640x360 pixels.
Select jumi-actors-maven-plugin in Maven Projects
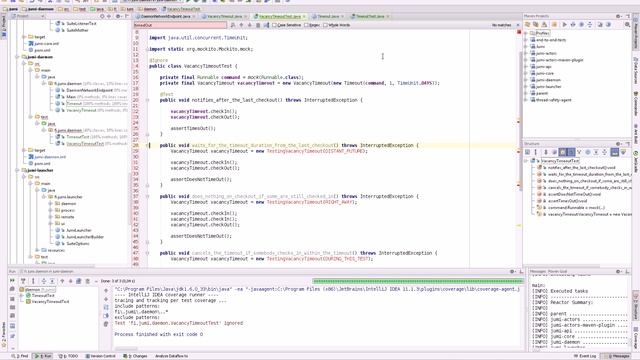(x=560, y=60)
